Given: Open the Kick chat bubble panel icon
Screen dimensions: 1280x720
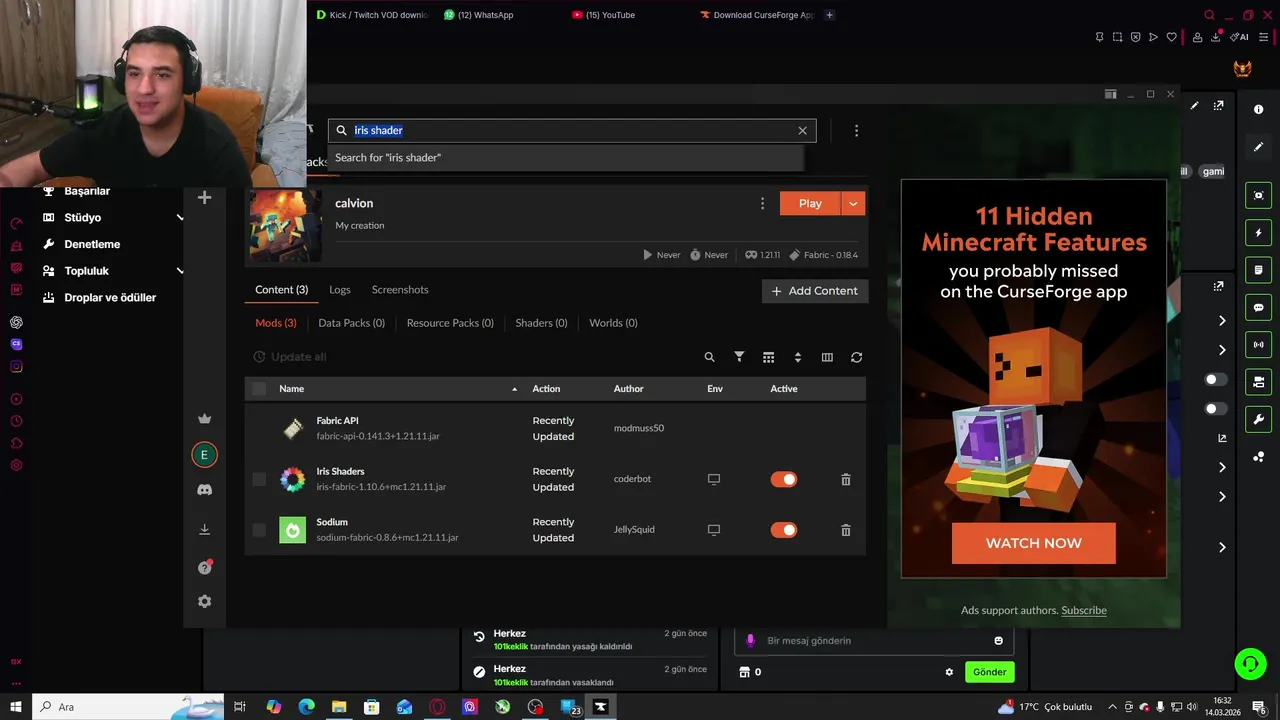Looking at the screenshot, I should [x=1259, y=307].
